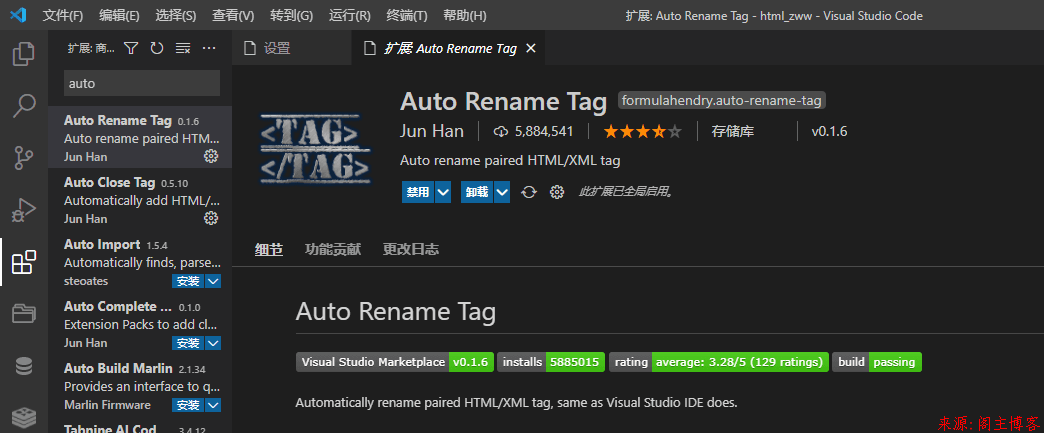The image size is (1044, 433).
Task: Select Auto Complete extension in list
Action: pos(140,323)
